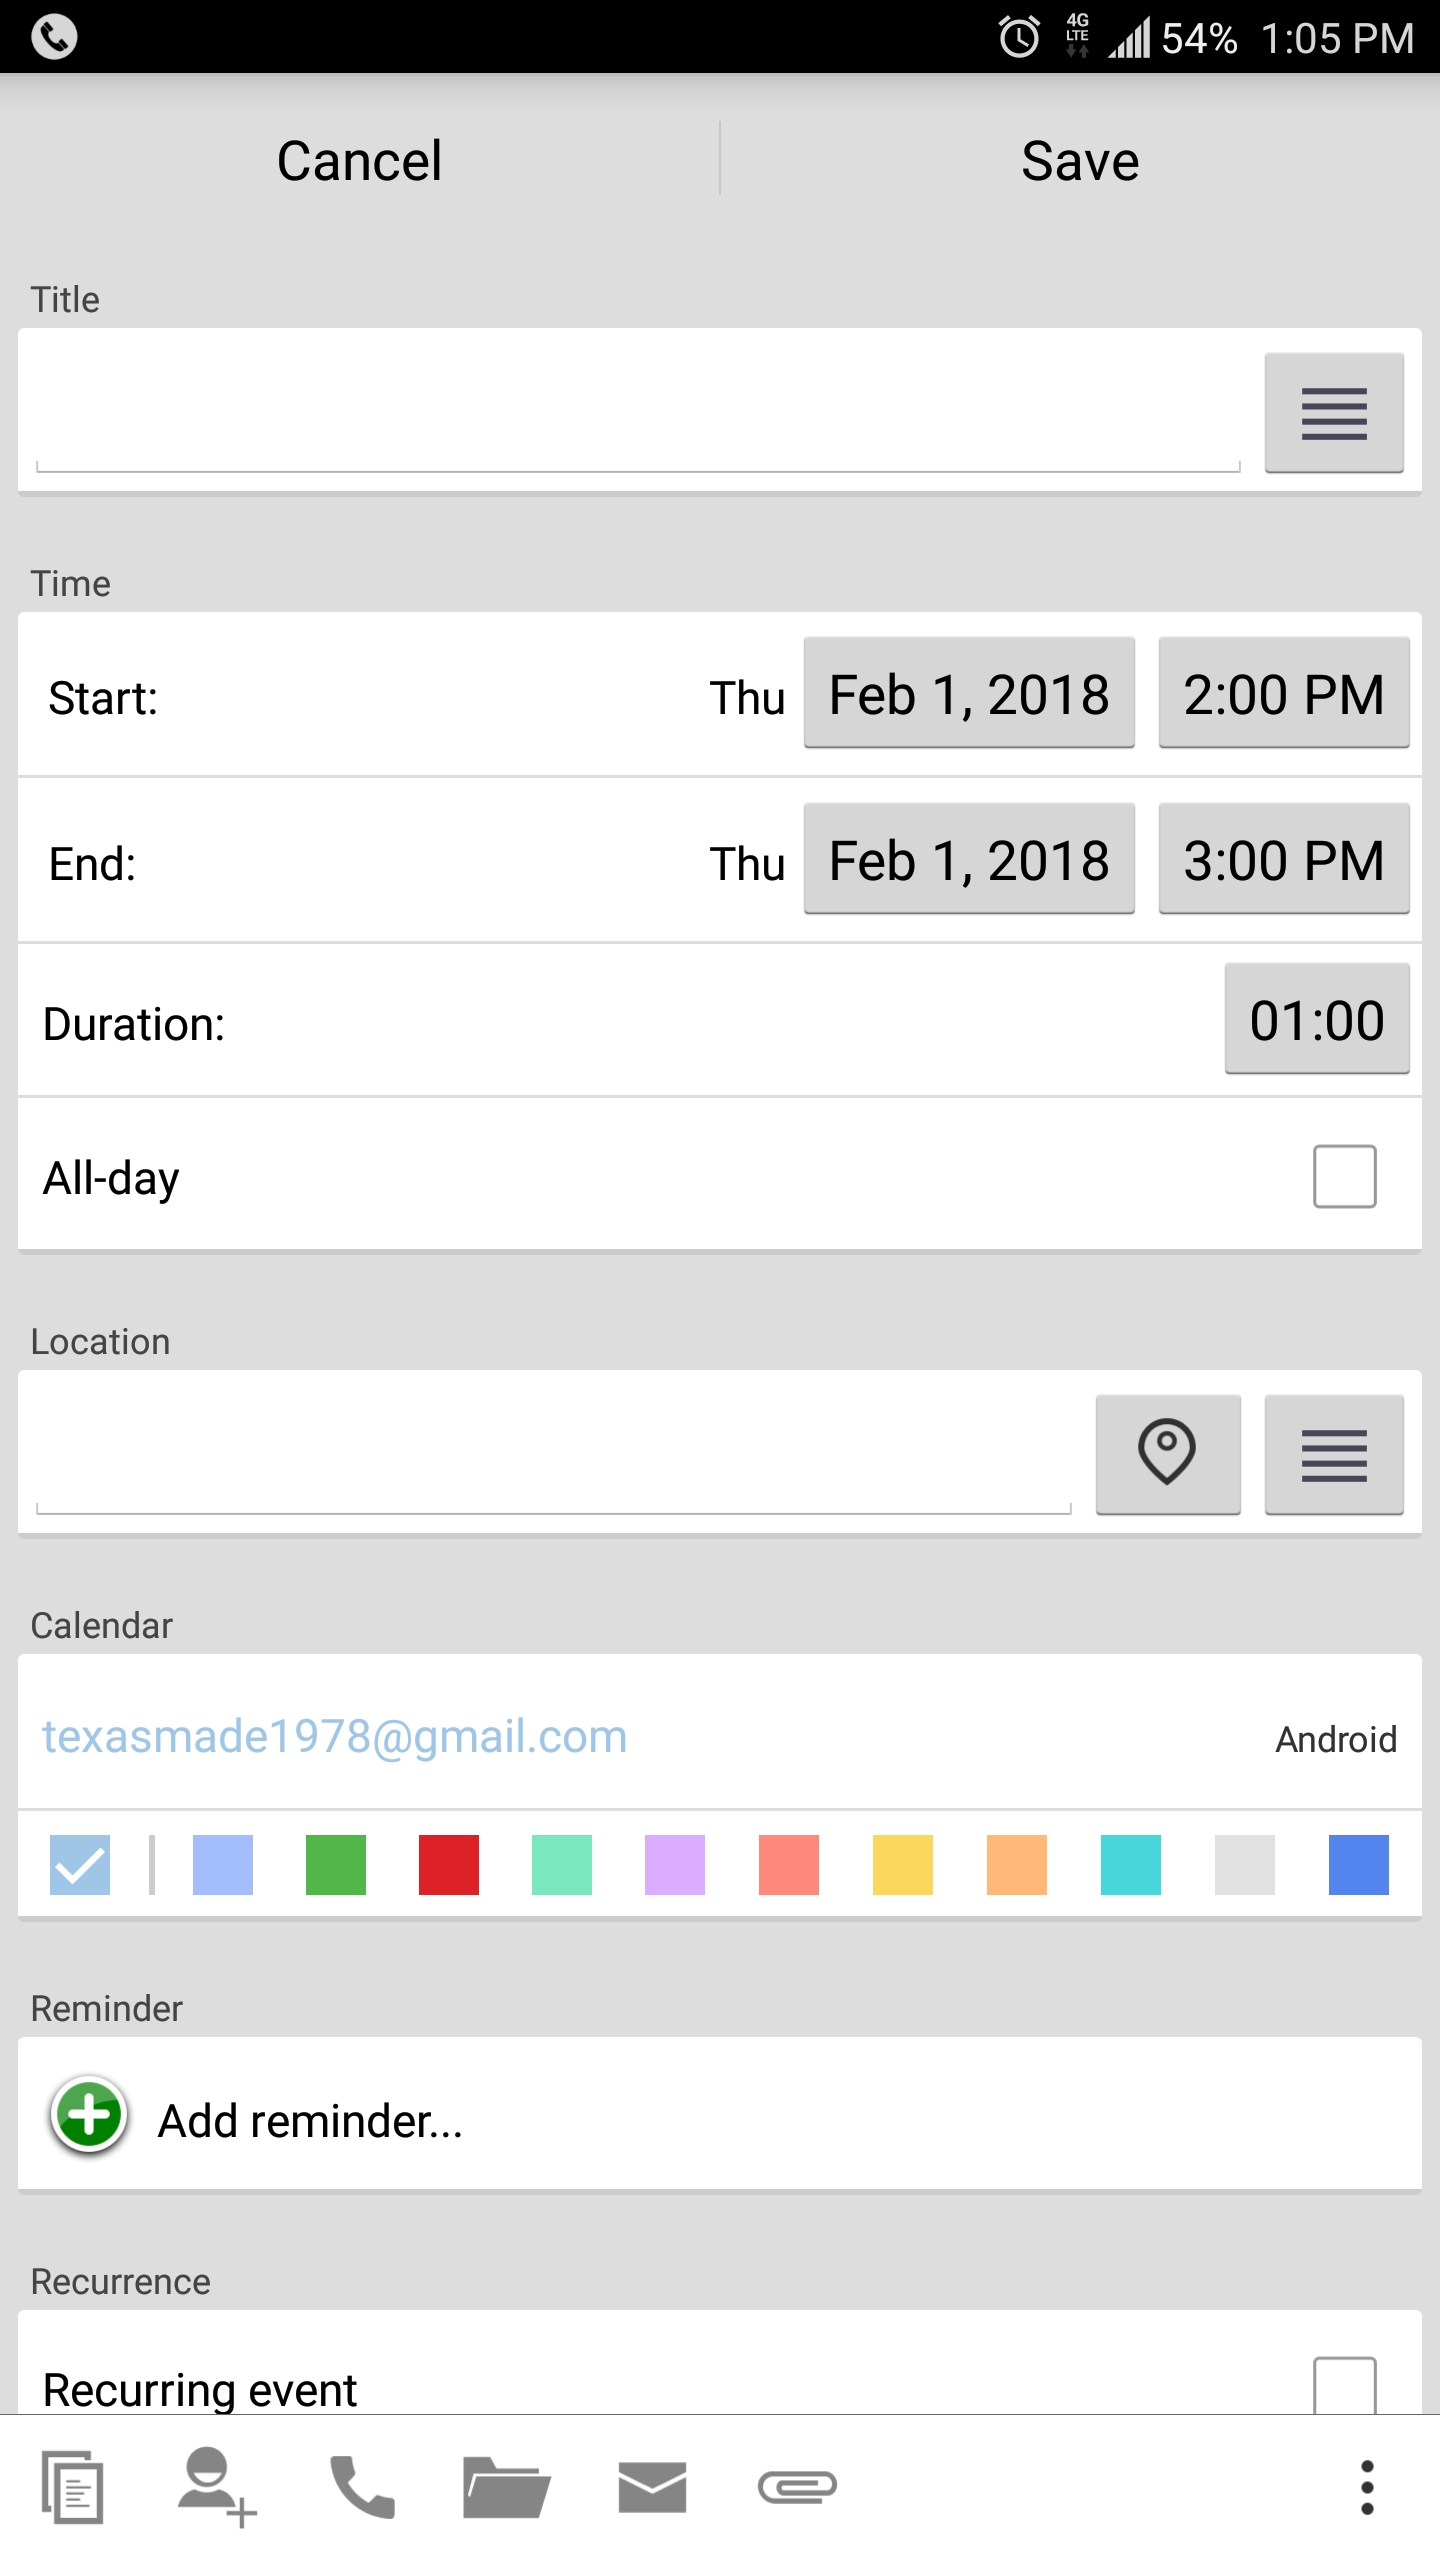Tap the paperclip attachment icon
The height and width of the screenshot is (2560, 1440).
797,2487
